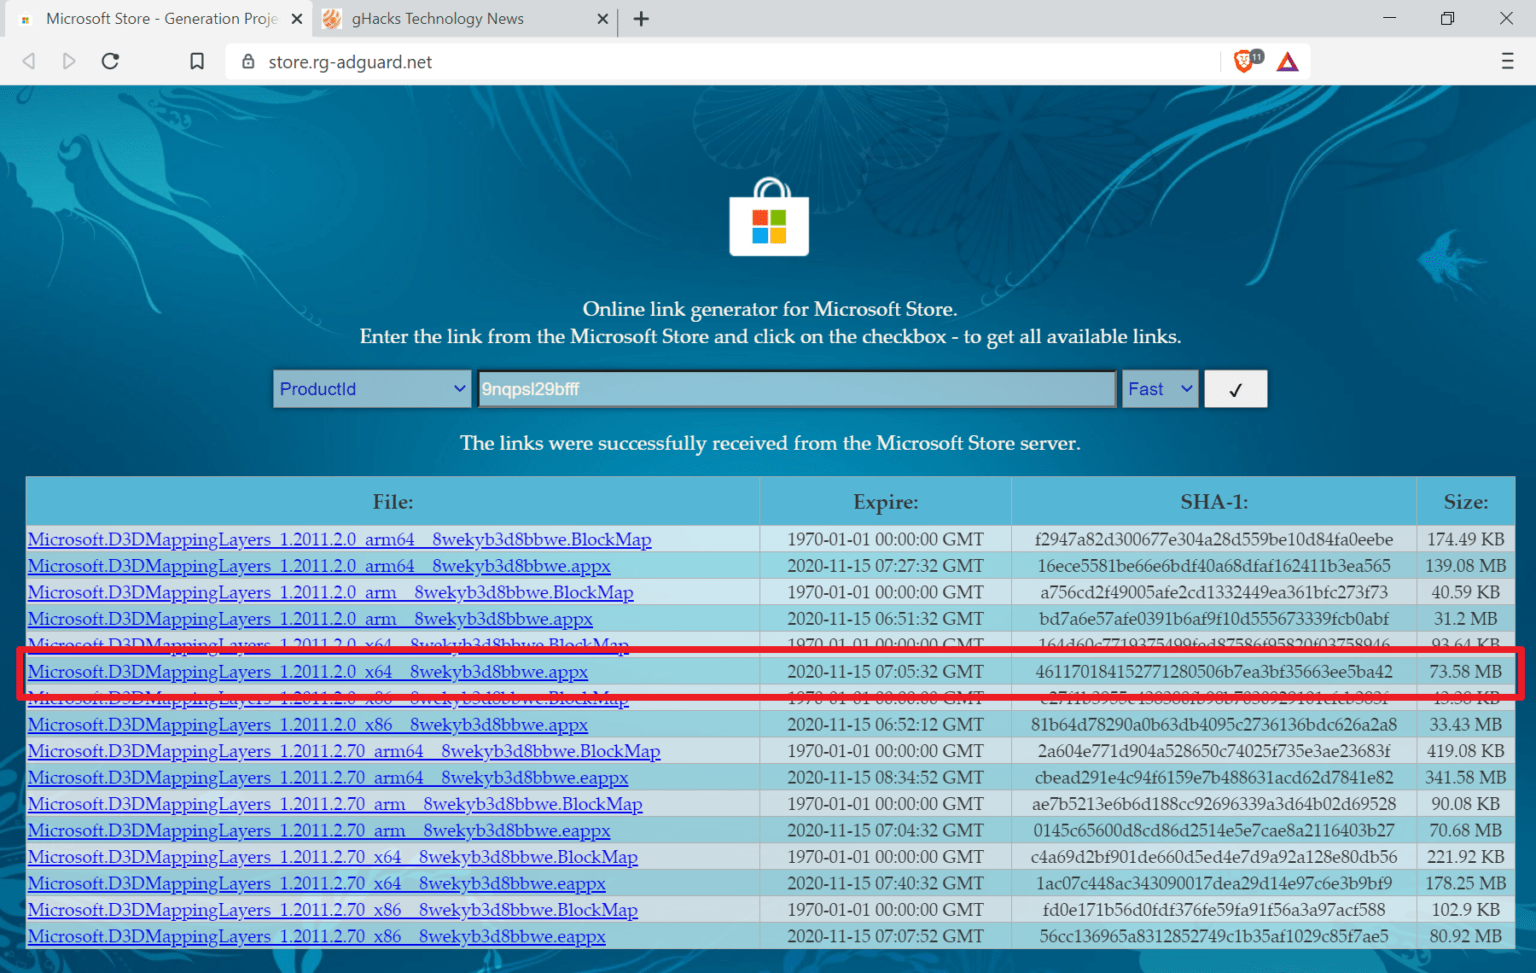Click the forward navigation arrow

tap(69, 61)
